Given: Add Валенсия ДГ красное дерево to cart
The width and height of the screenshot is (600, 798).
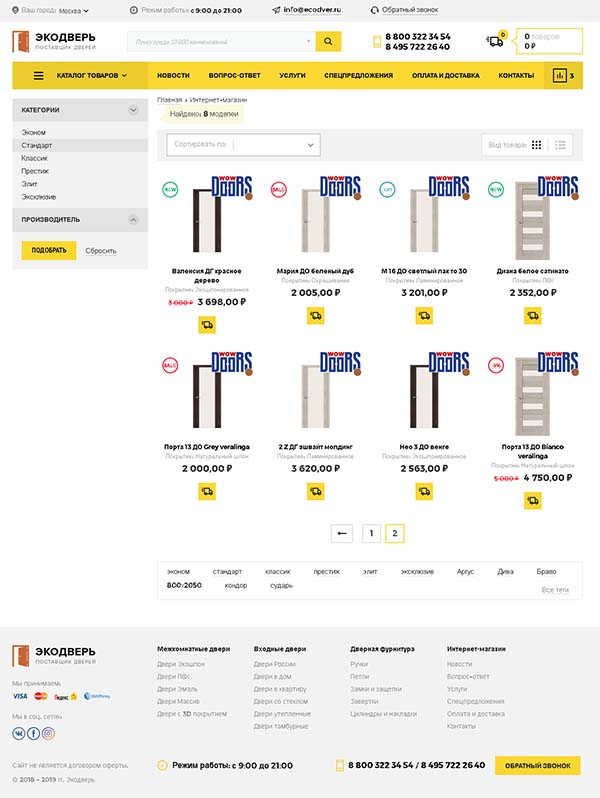Looking at the screenshot, I should (x=207, y=324).
